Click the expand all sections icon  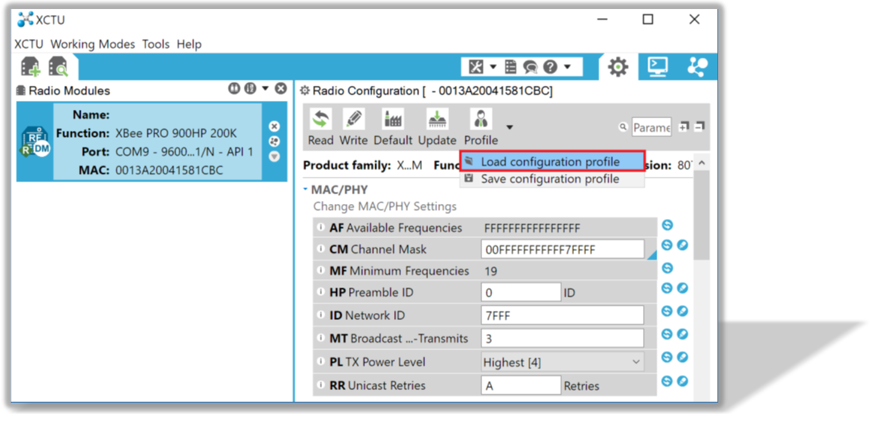pyautogui.click(x=684, y=126)
